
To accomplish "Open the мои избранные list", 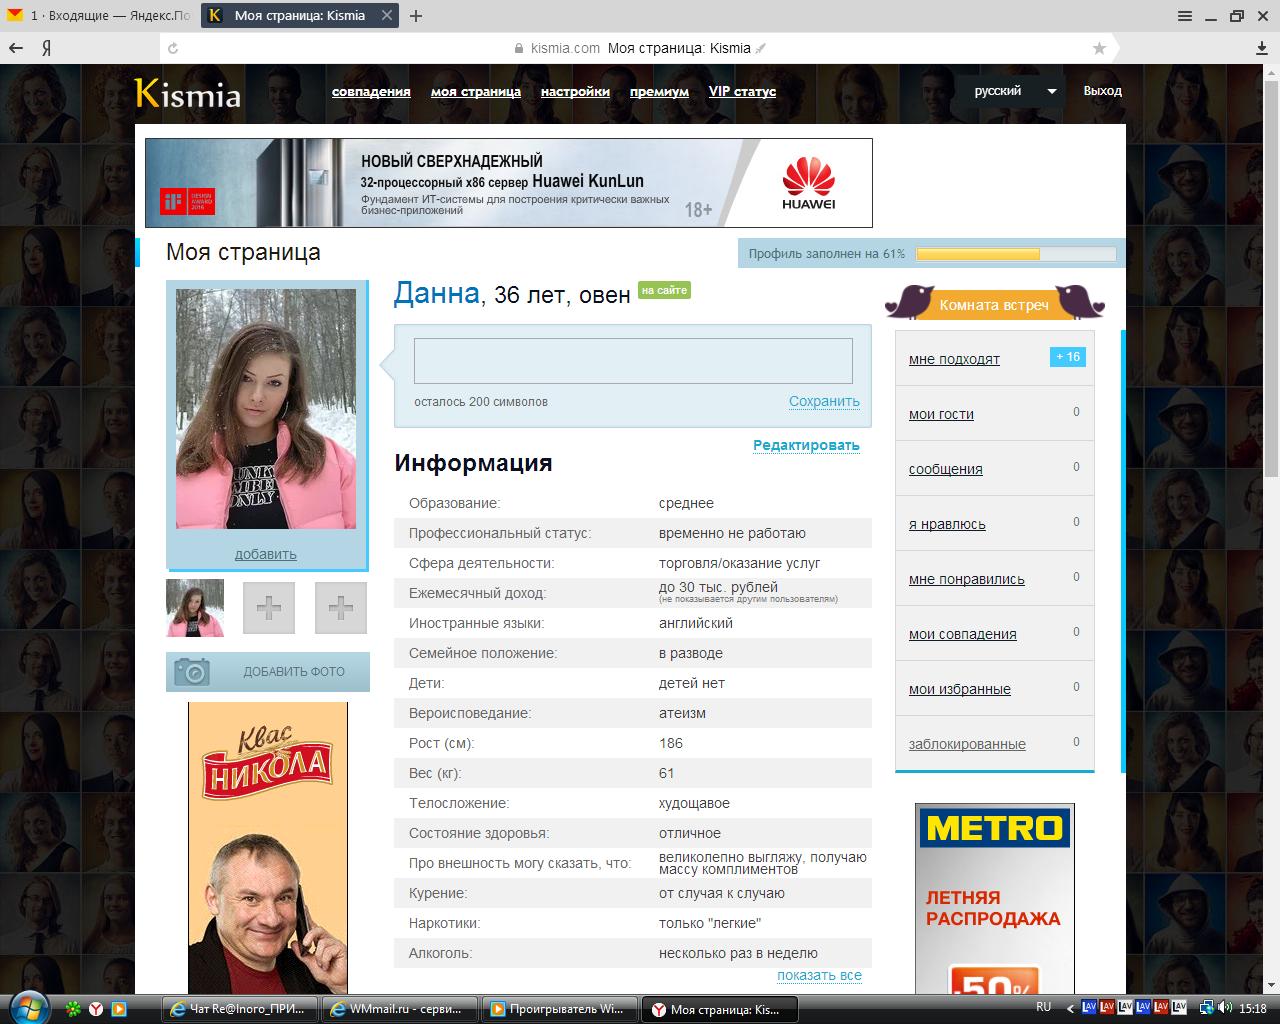I will [x=959, y=689].
